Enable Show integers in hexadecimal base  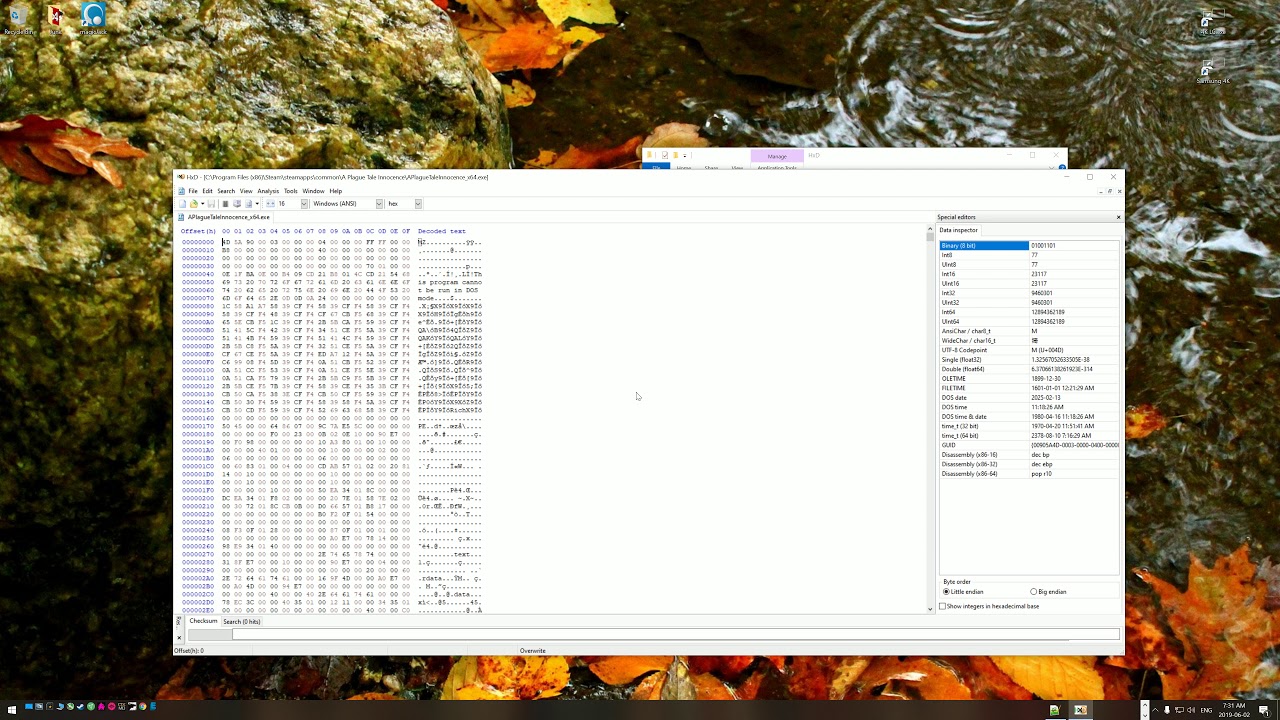click(989, 606)
